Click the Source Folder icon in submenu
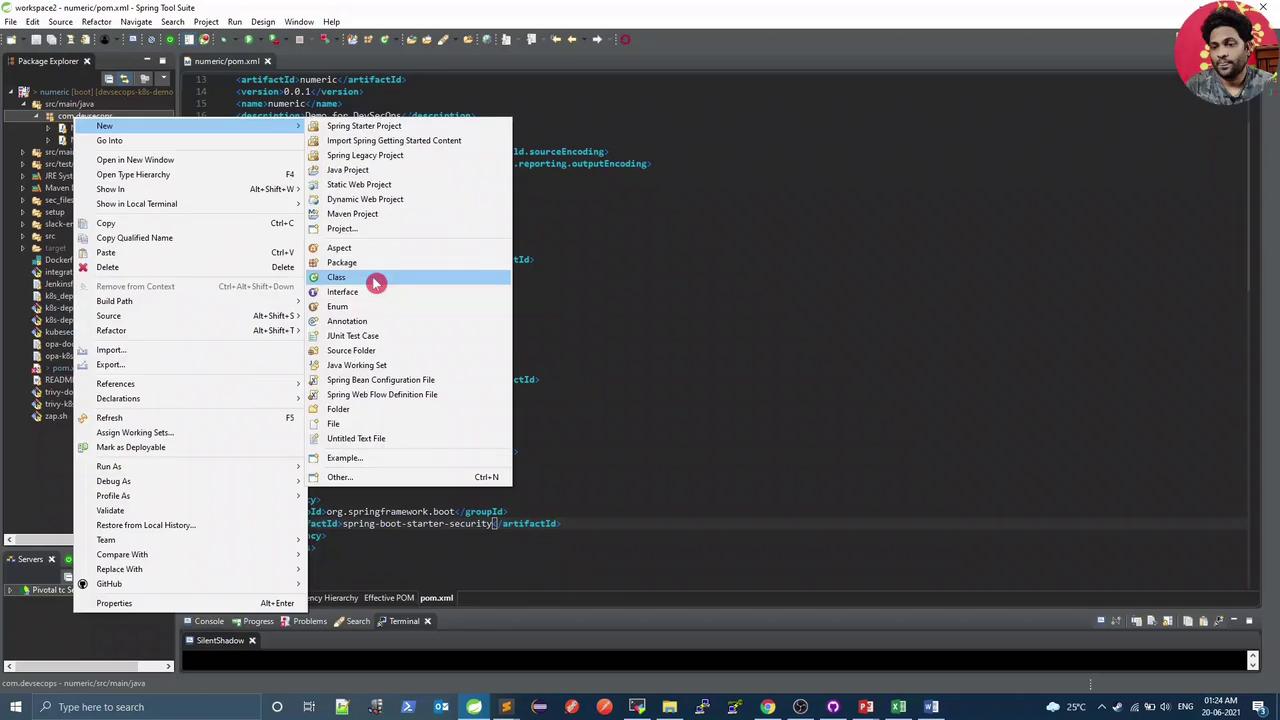The image size is (1280, 720). coord(314,351)
